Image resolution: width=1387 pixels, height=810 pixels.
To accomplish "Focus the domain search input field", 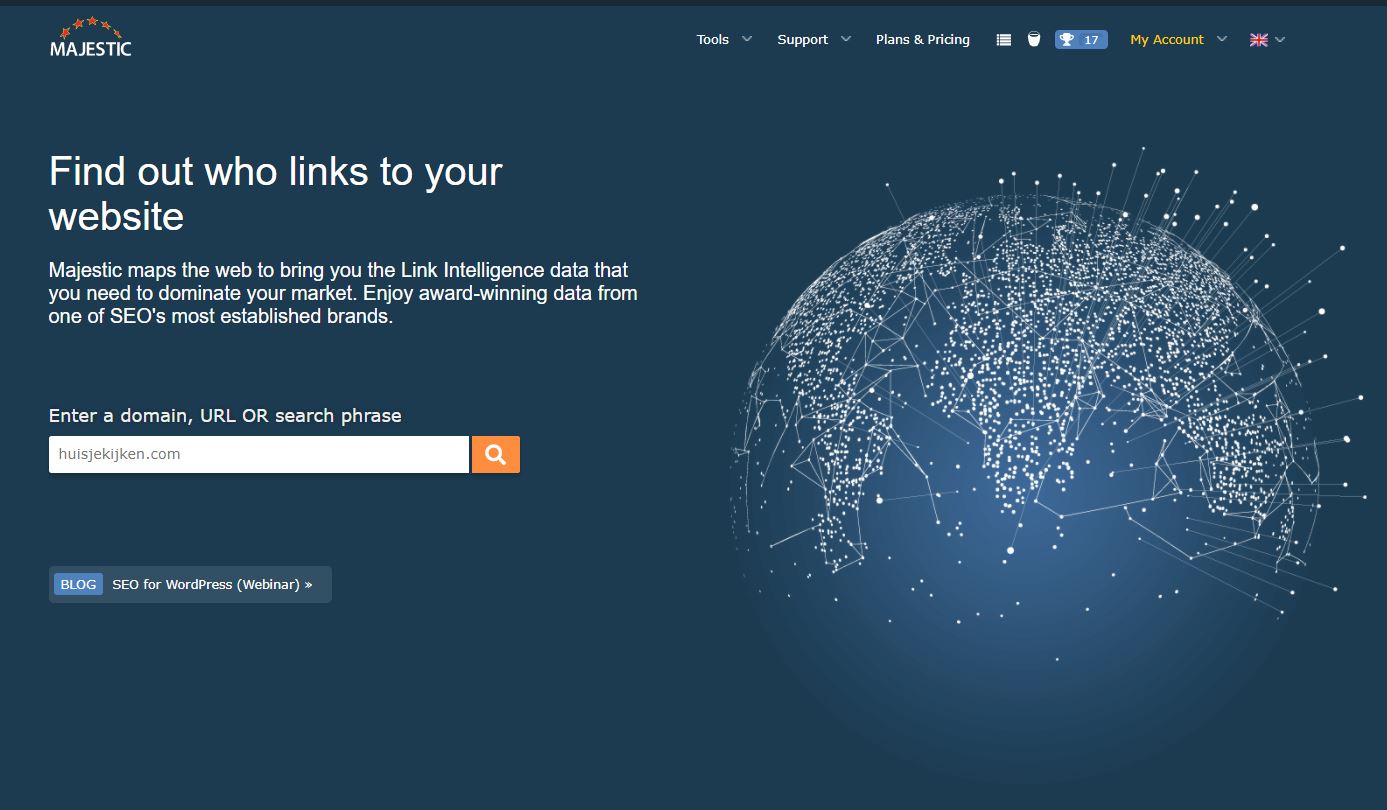I will [259, 454].
